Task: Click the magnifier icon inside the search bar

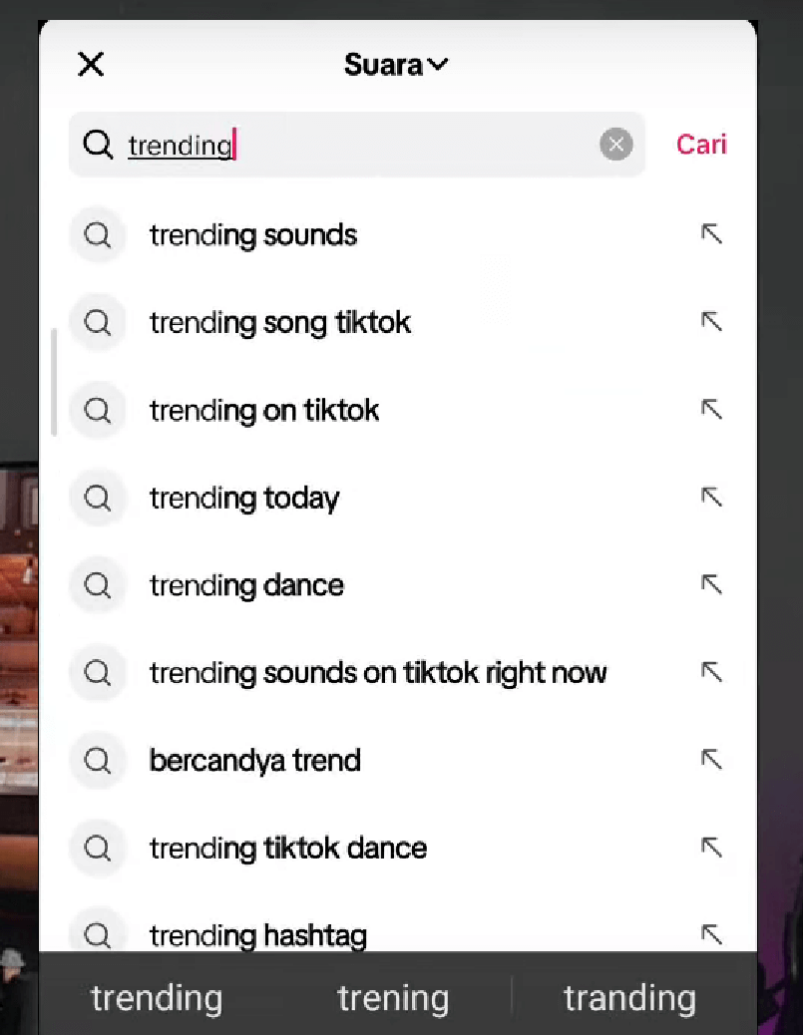Action: (x=97, y=145)
